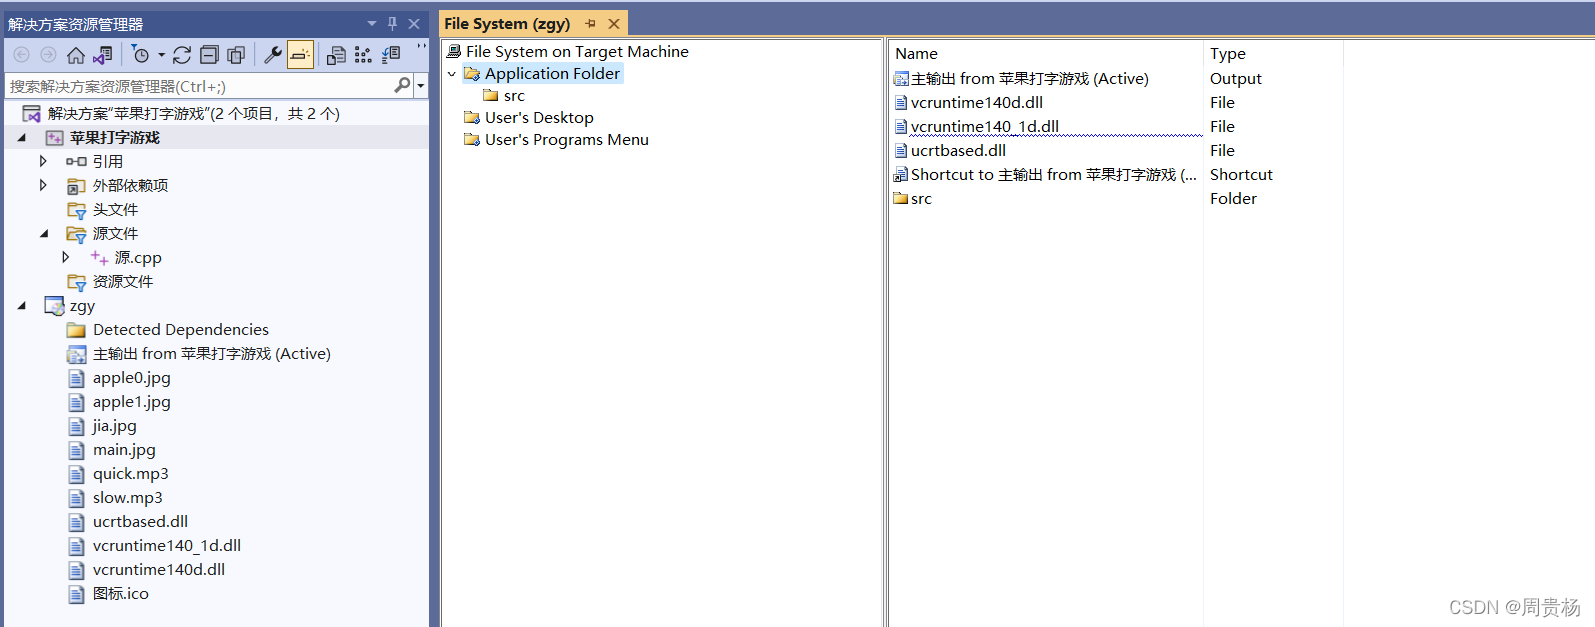Screen dimensions: 1595x627
Task: Select the File System (zgy) tab
Action: pos(507,23)
